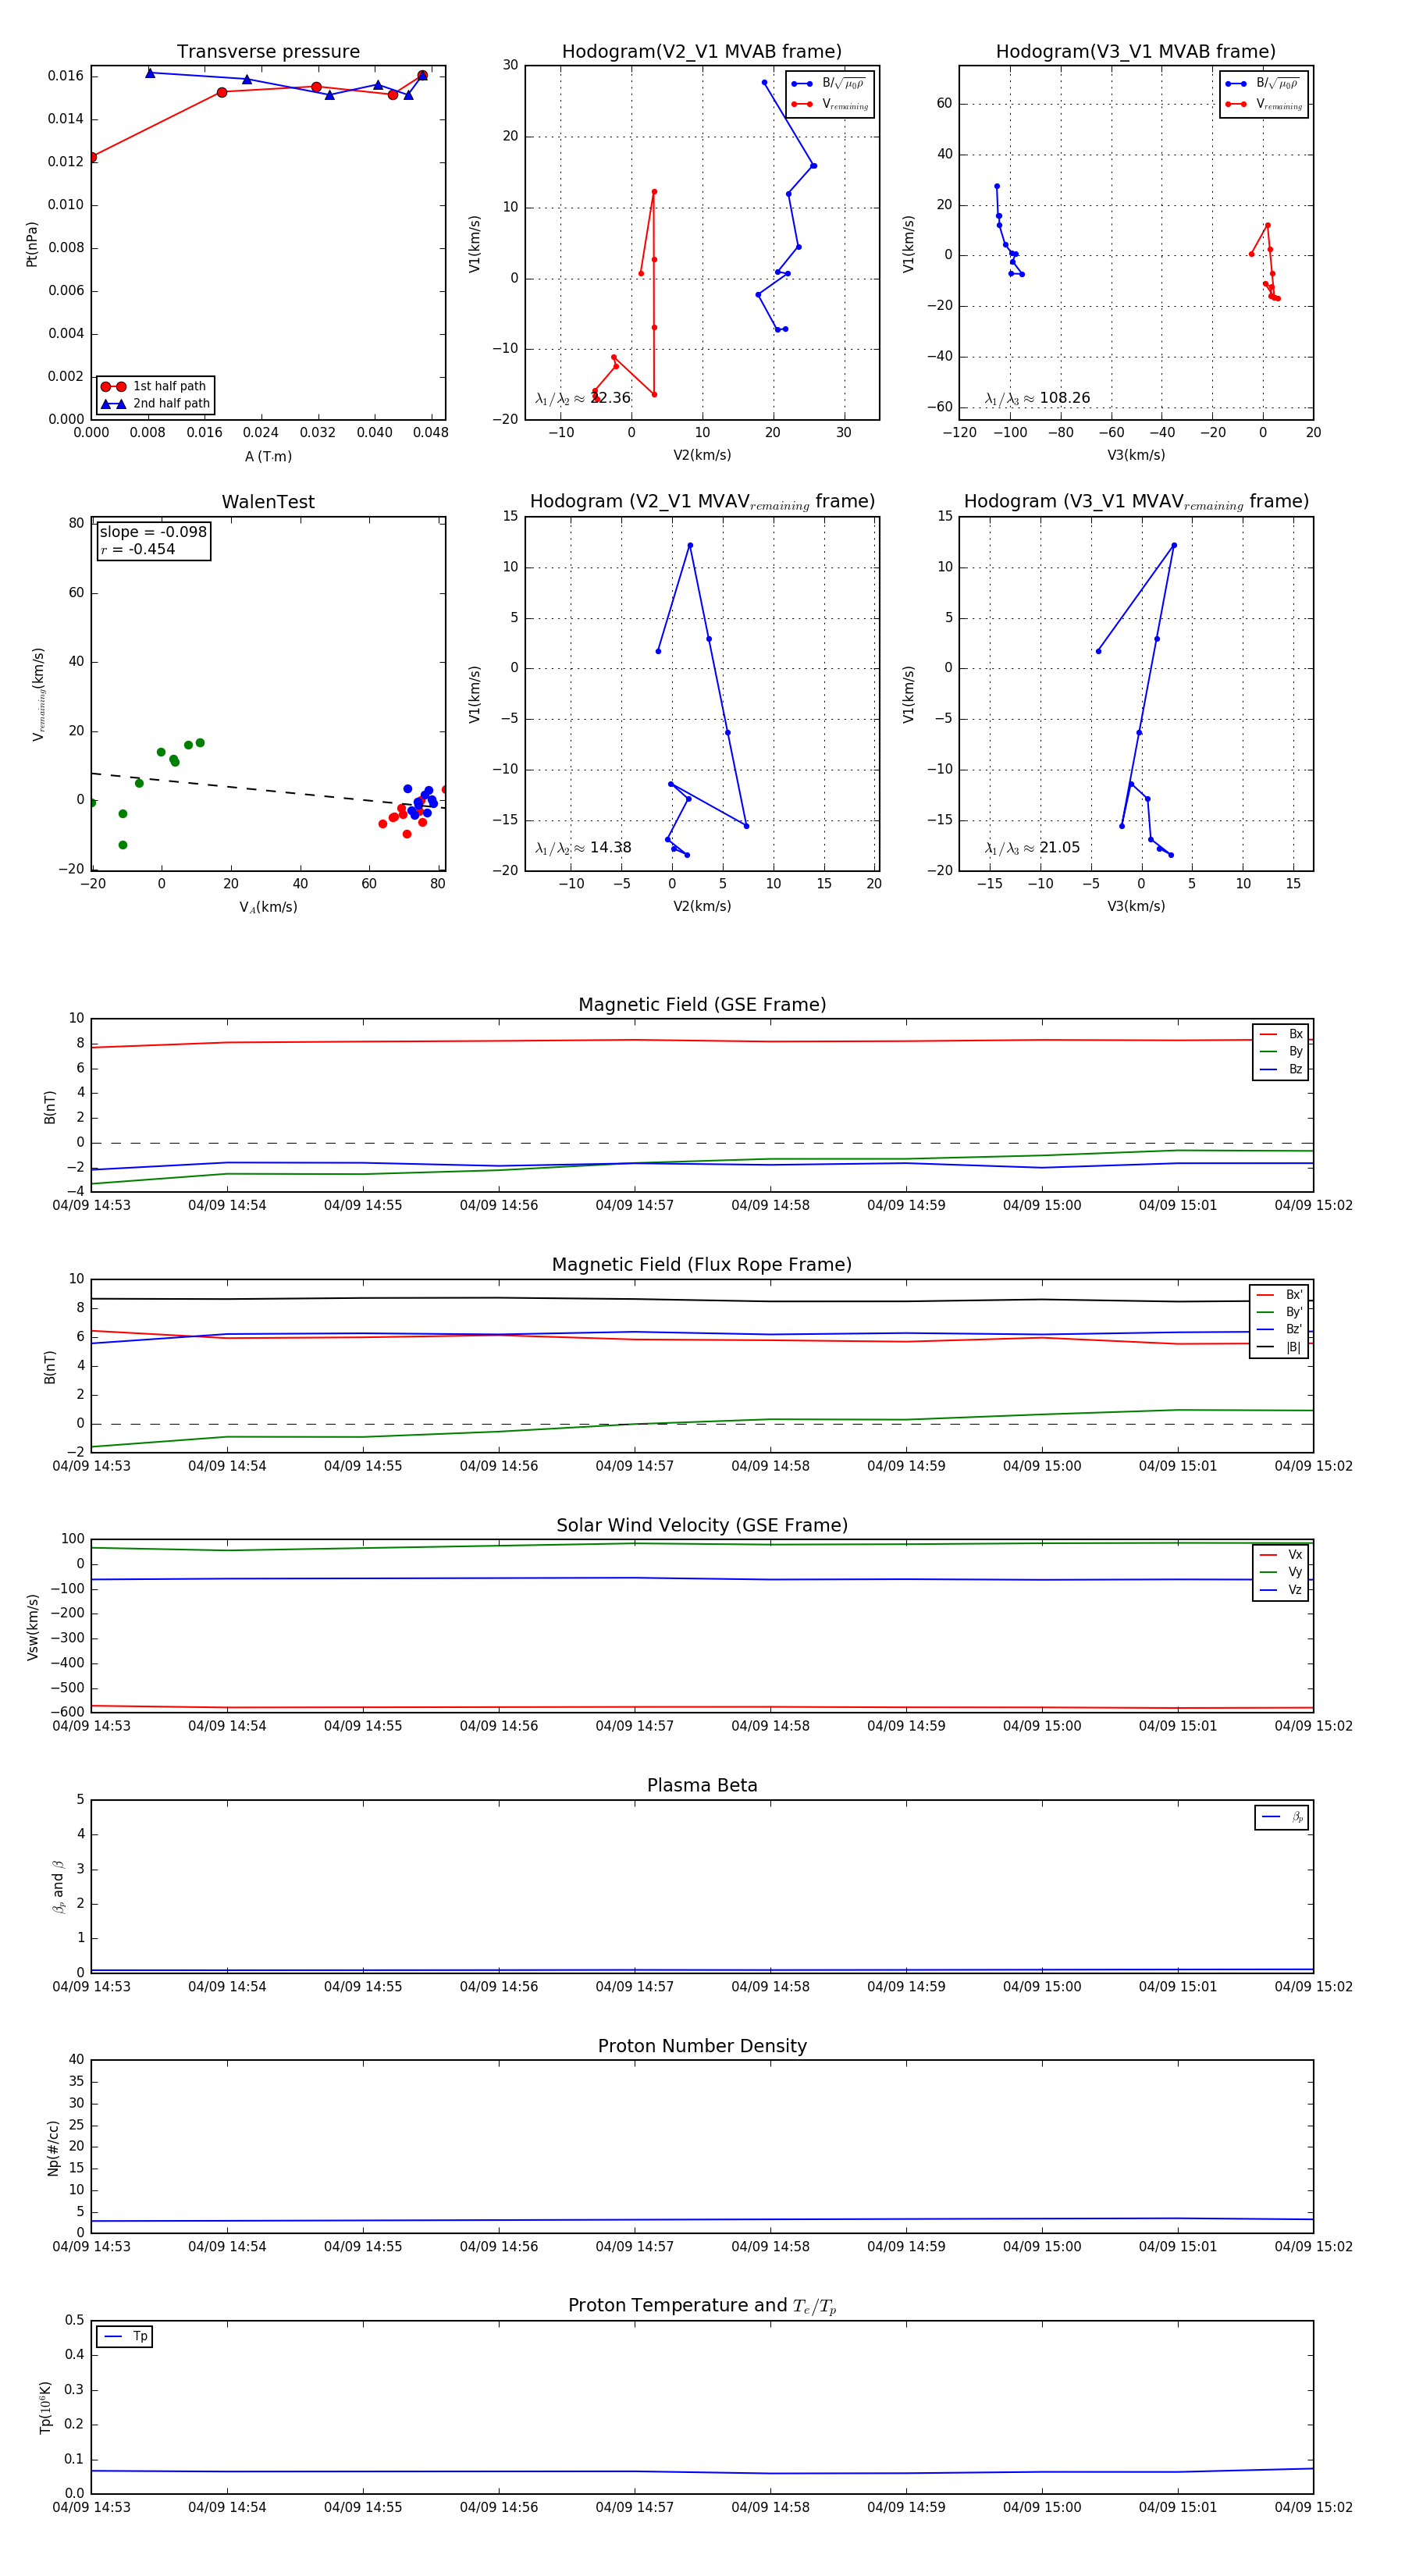Click the 'Solar Wind Velocity (GSE Frame)' title

(x=702, y=1526)
